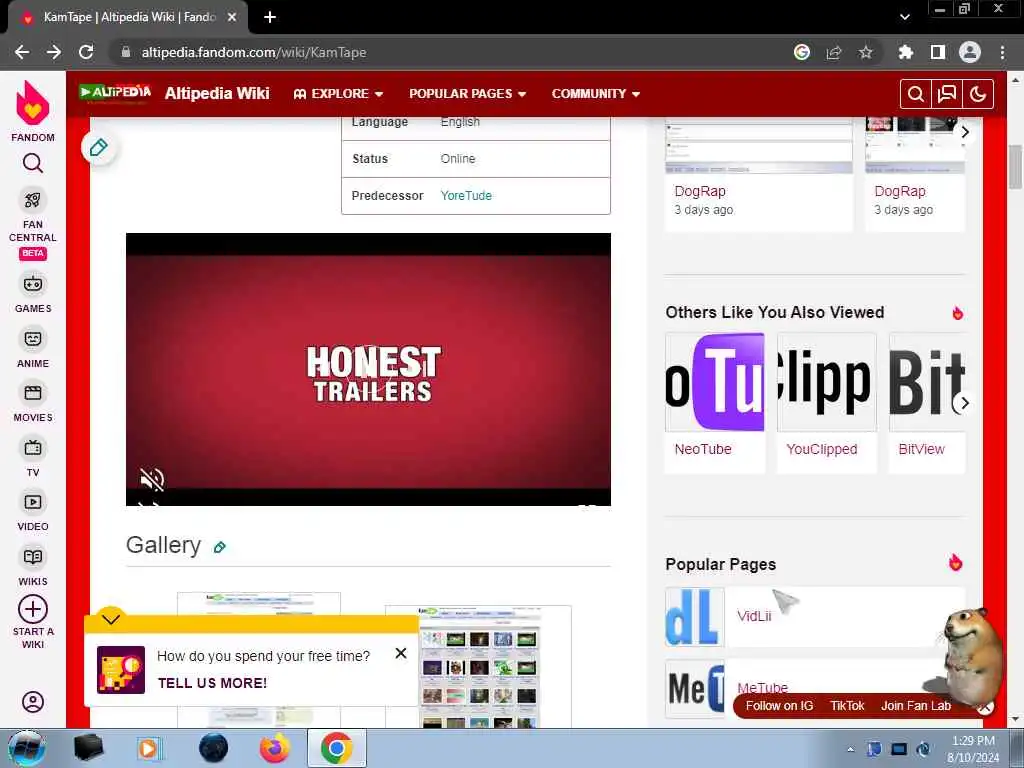Expand the Popular Pages dropdown menu
This screenshot has width=1024, height=768.
pos(468,94)
